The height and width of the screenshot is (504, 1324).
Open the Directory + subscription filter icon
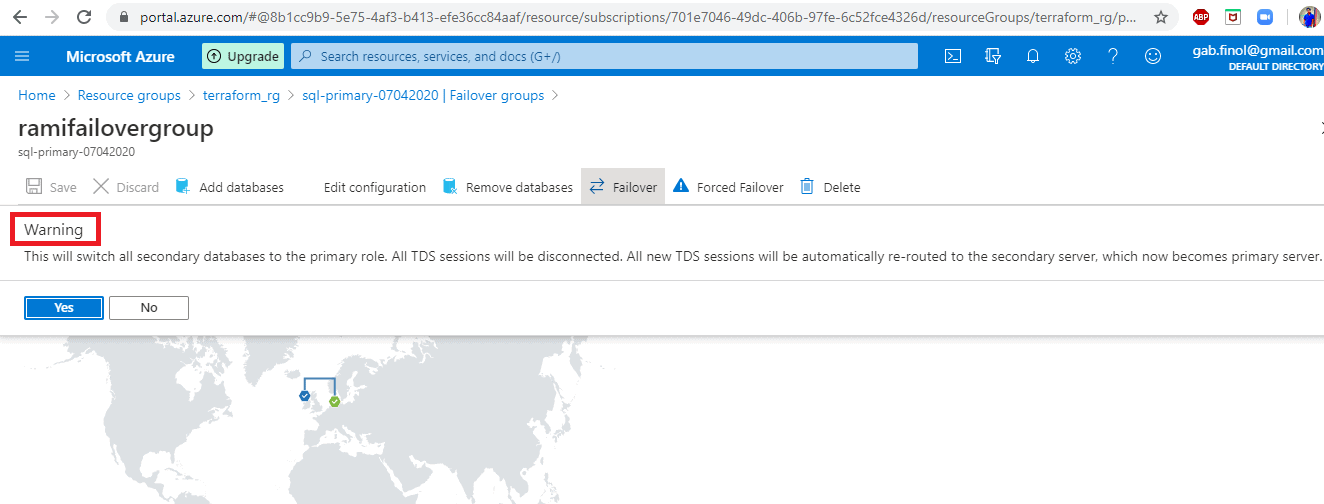click(993, 57)
